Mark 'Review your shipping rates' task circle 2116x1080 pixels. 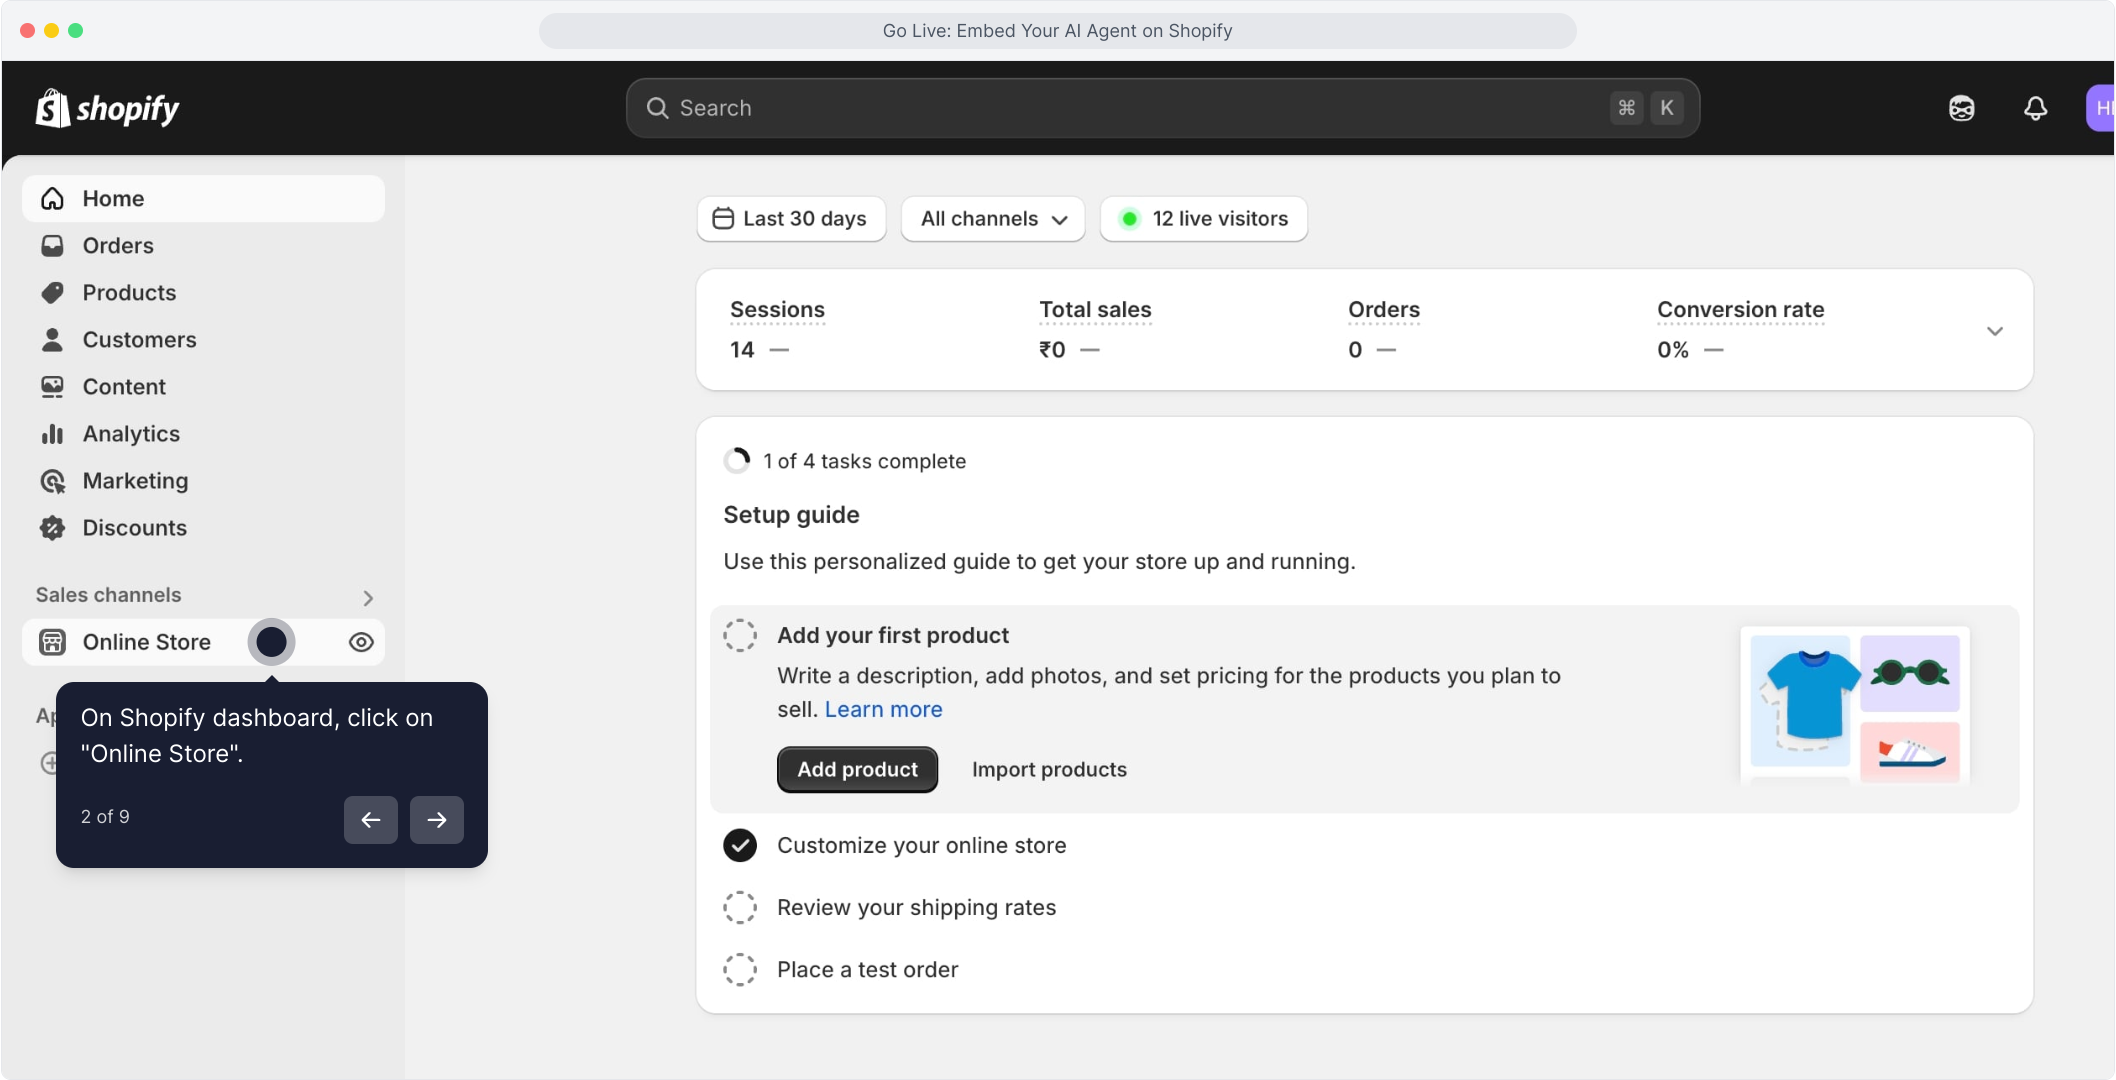(x=740, y=907)
